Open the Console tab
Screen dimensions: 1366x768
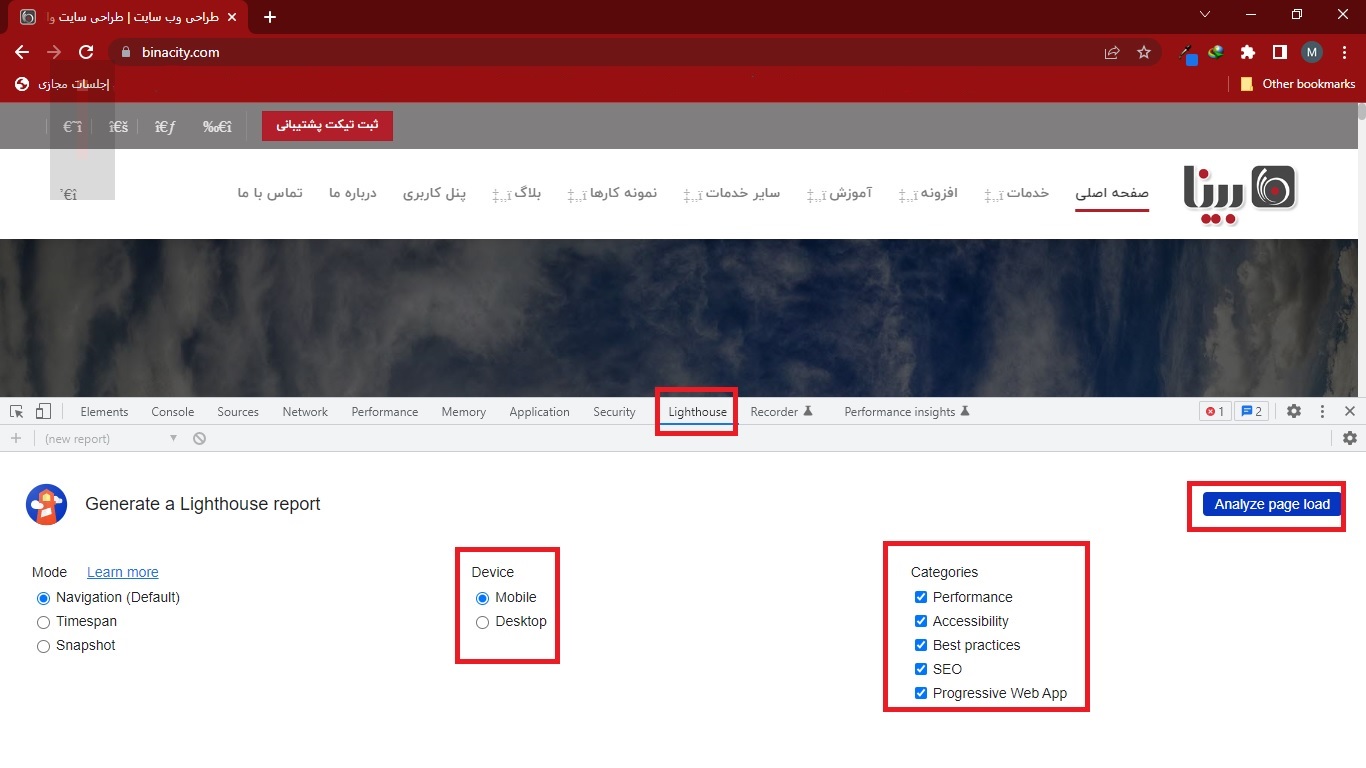click(x=173, y=412)
